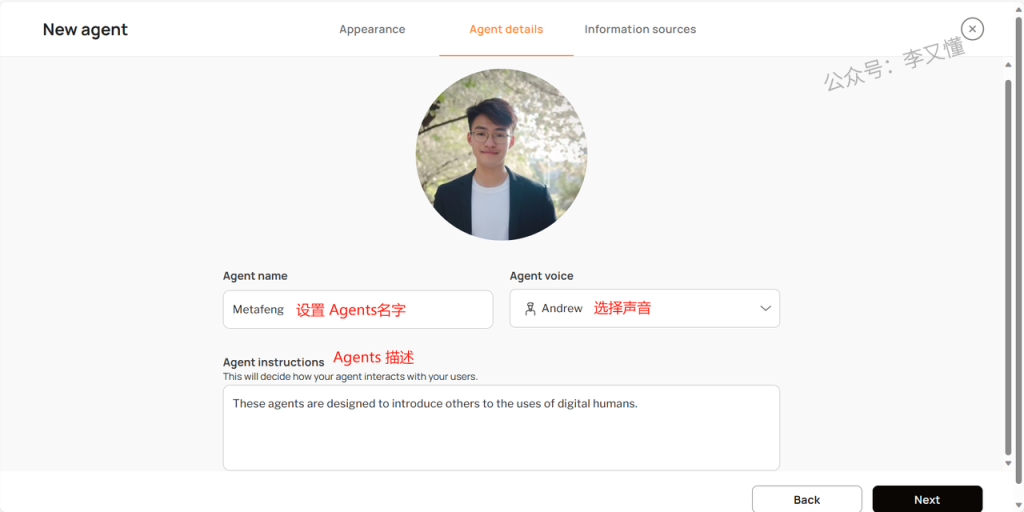Open the Agent voice dropdown

tap(644, 309)
